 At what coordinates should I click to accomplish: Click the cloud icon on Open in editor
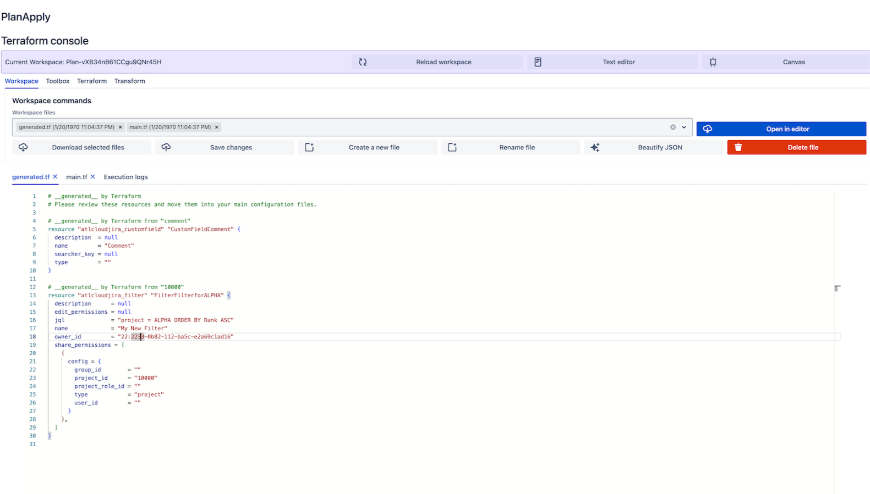click(707, 128)
